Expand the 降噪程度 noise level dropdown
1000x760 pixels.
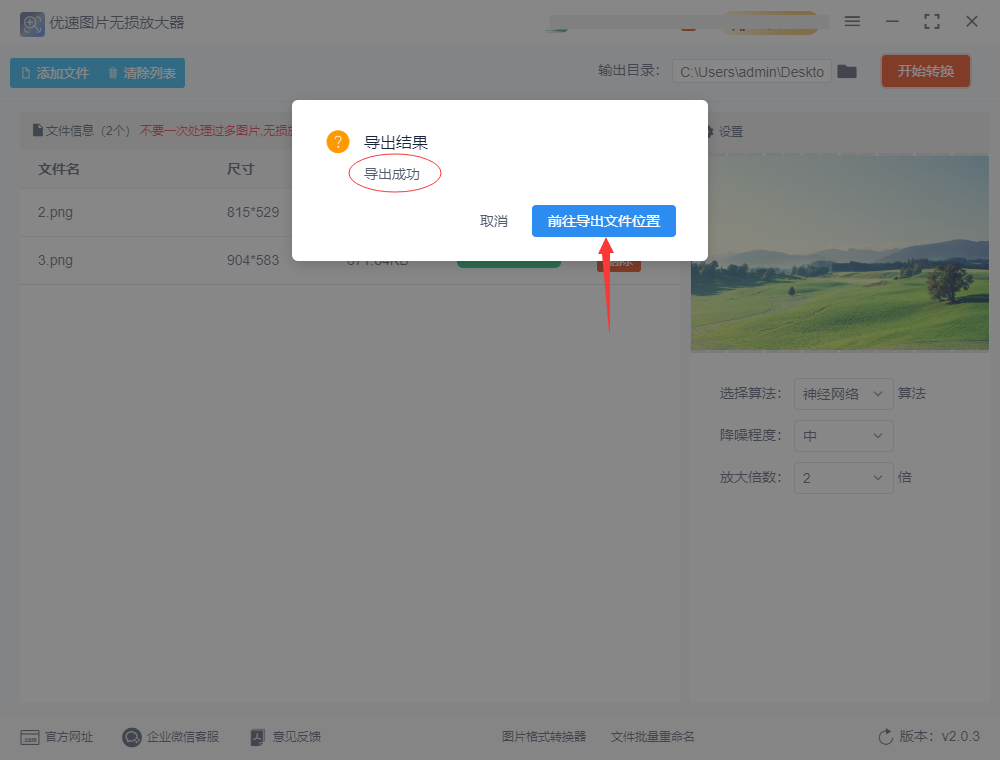[x=843, y=436]
